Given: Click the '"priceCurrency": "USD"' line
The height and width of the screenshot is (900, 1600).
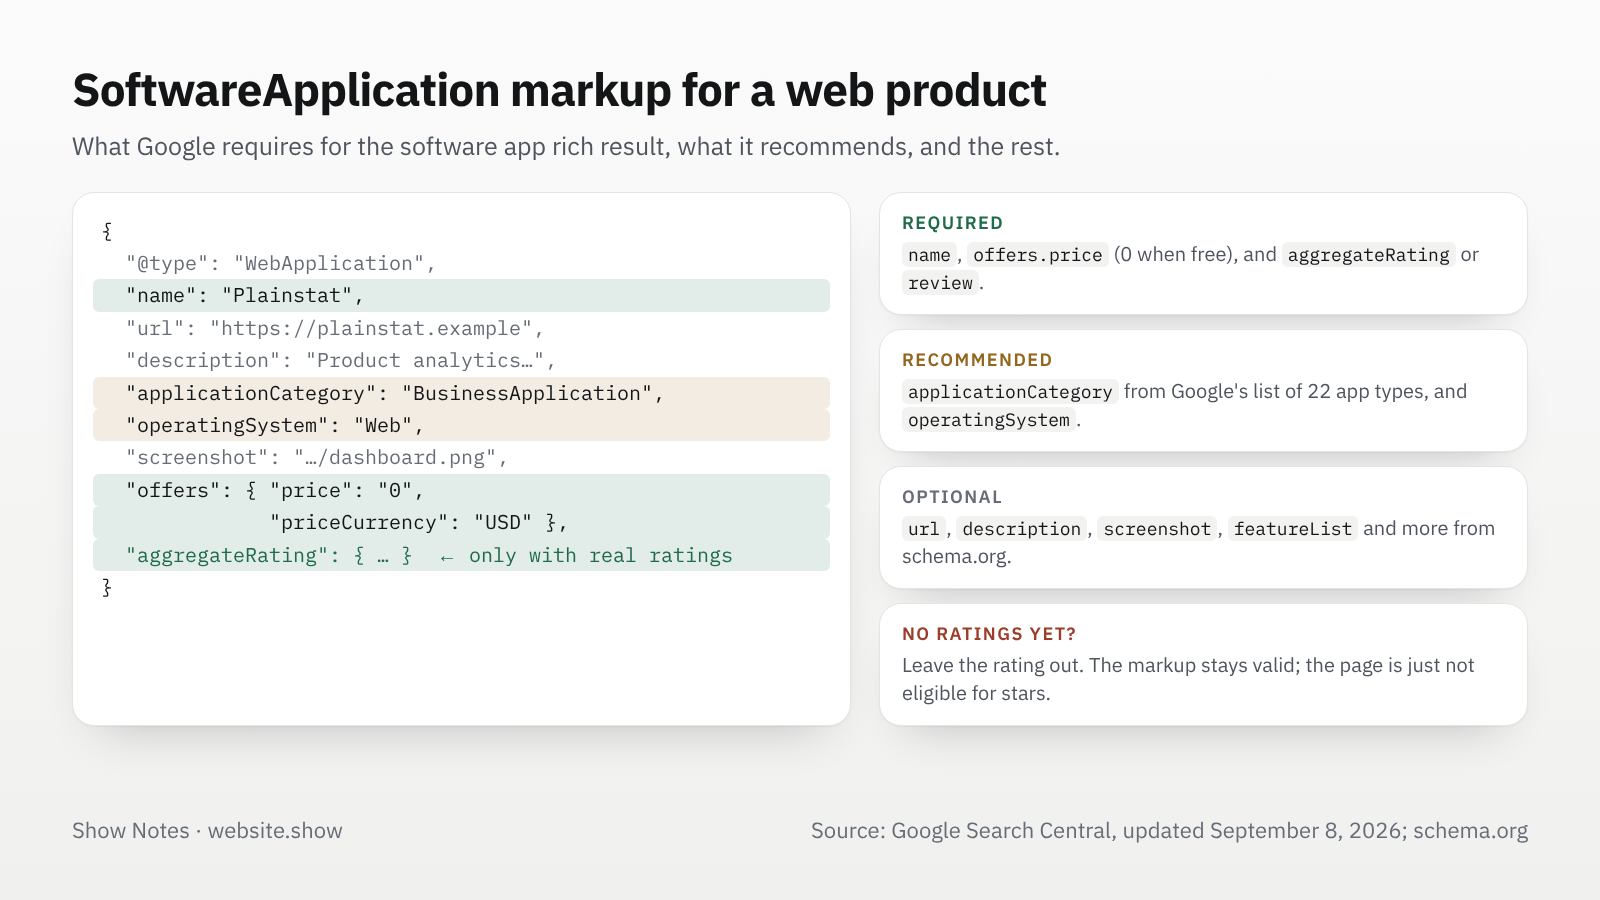Looking at the screenshot, I should click(x=461, y=522).
